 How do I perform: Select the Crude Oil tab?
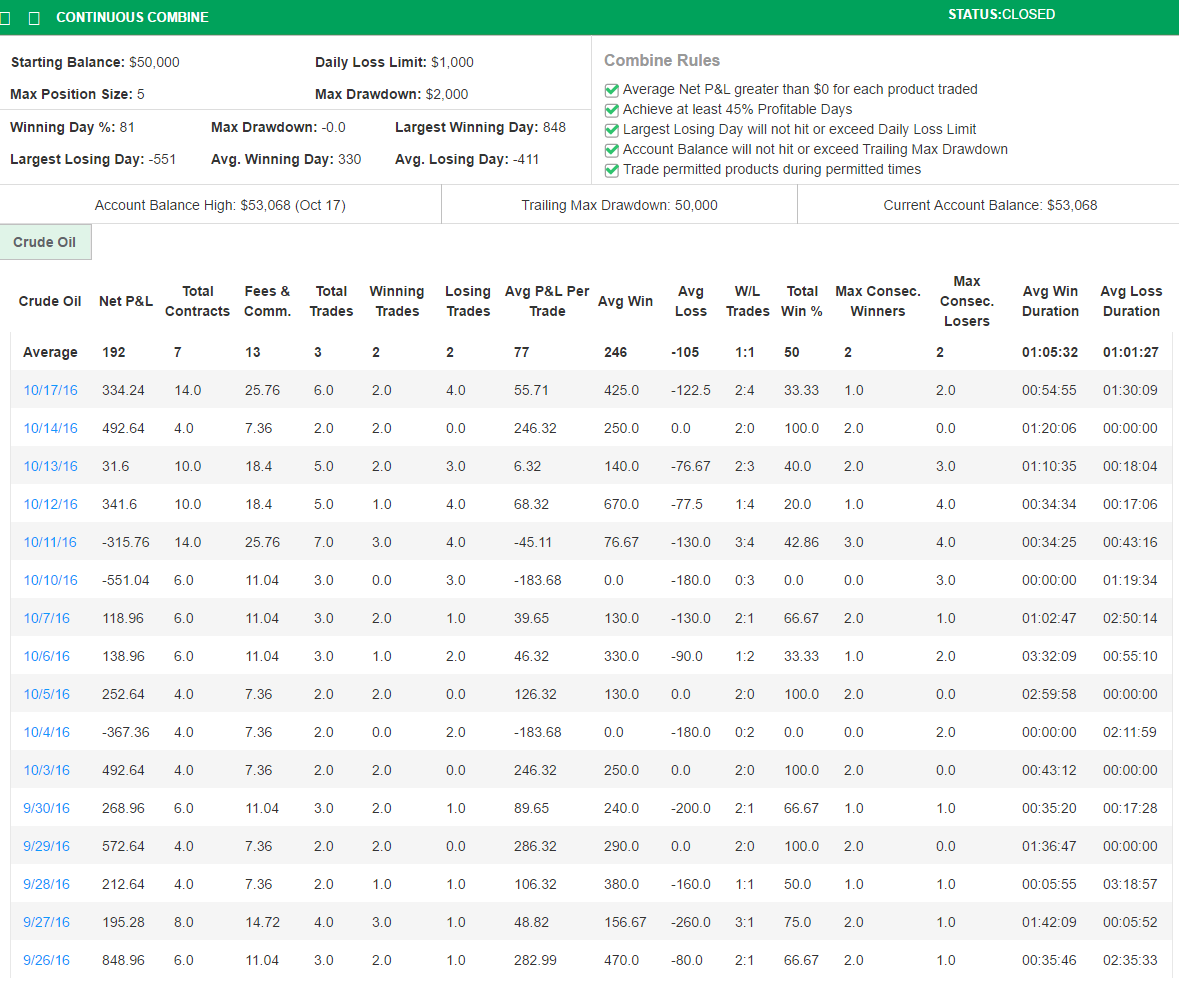tap(46, 243)
